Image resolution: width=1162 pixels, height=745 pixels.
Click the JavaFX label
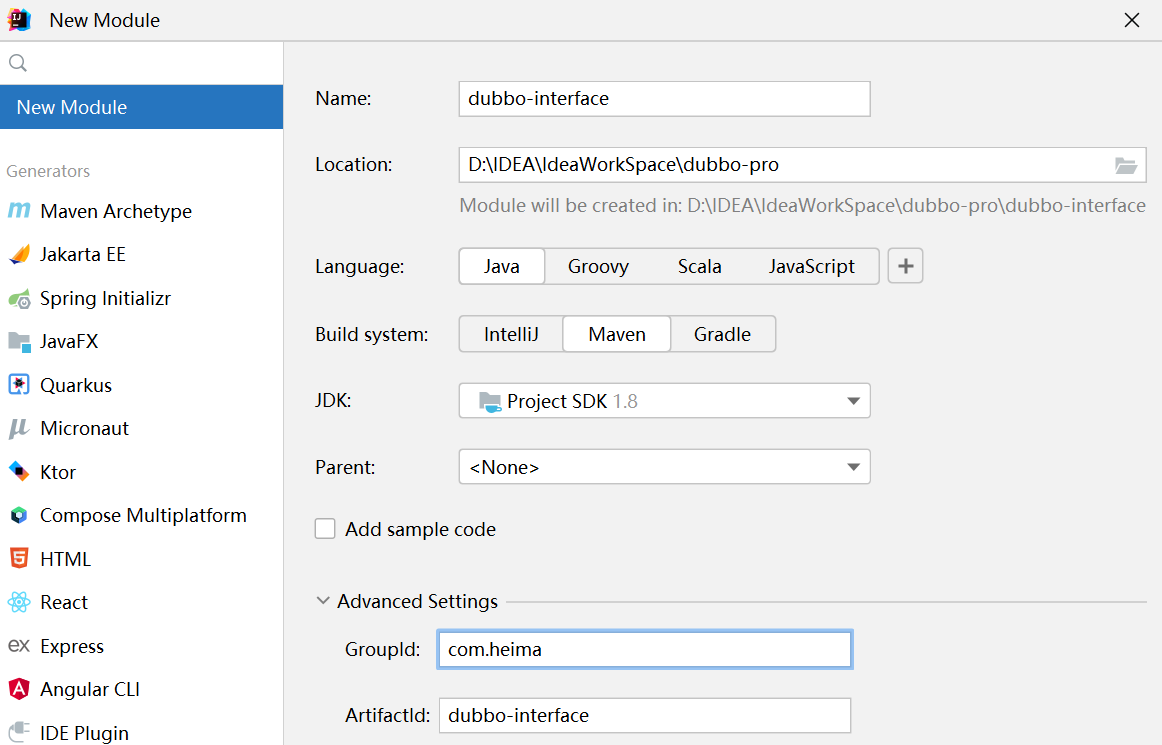point(69,342)
